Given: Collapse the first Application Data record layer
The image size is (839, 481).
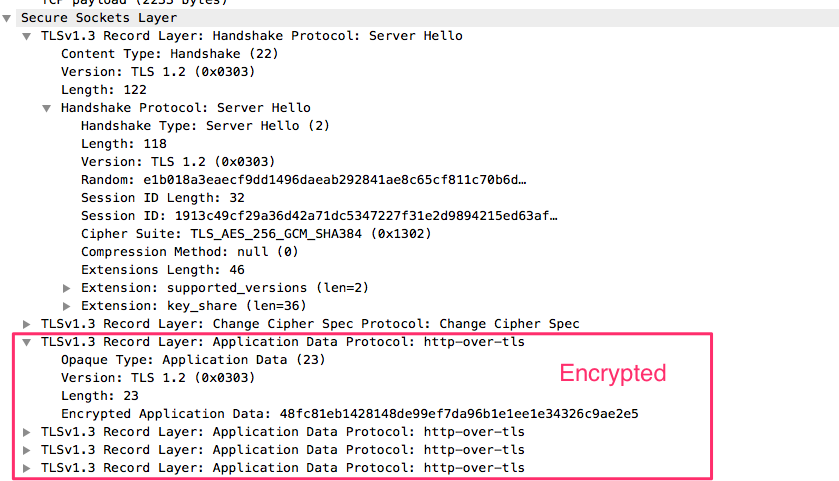Looking at the screenshot, I should click(27, 342).
